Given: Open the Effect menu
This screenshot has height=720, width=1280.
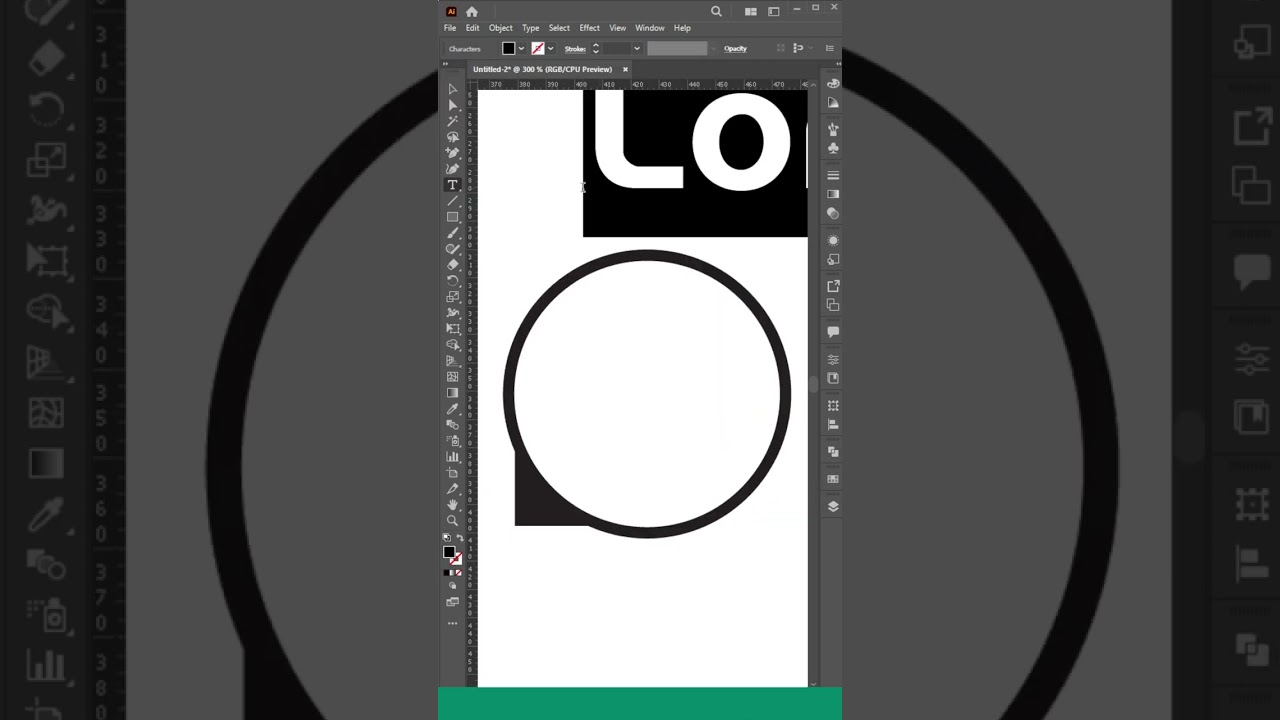Looking at the screenshot, I should (x=590, y=28).
